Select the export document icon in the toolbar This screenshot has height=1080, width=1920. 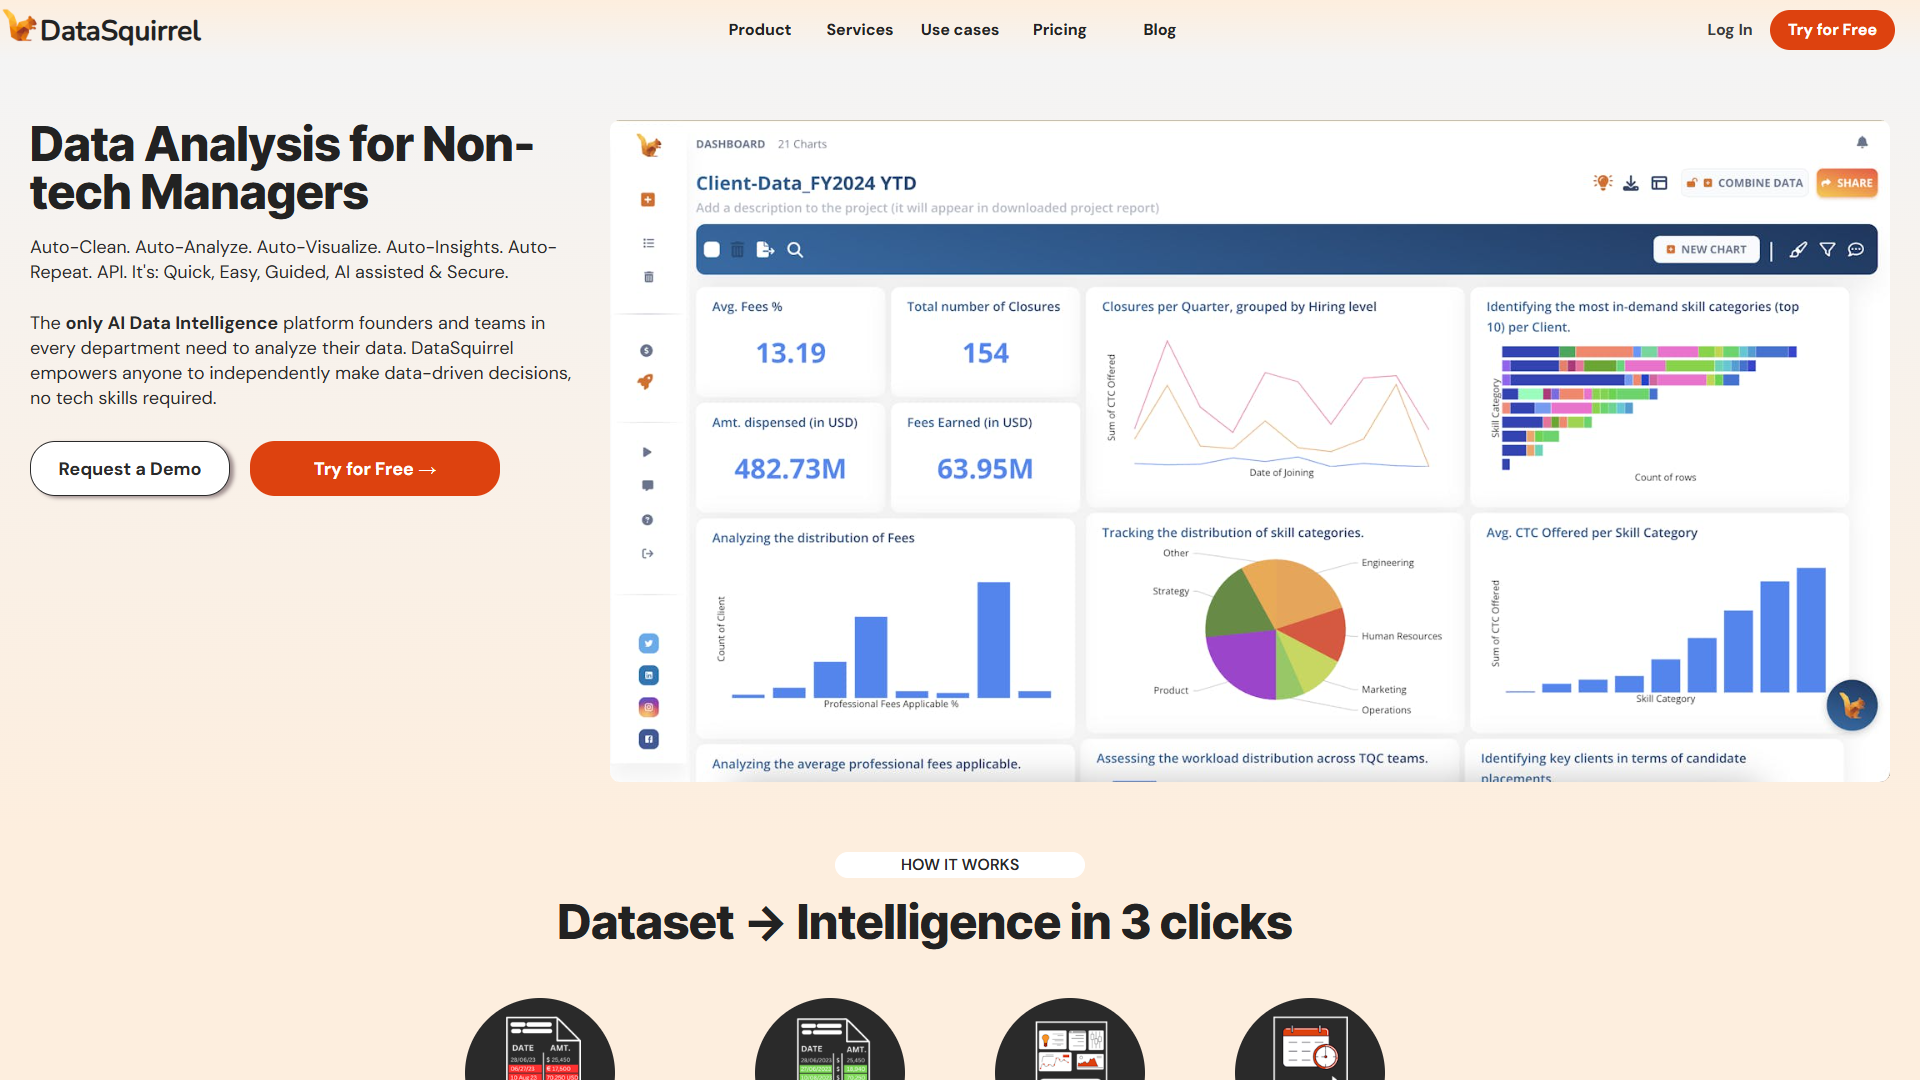765,250
